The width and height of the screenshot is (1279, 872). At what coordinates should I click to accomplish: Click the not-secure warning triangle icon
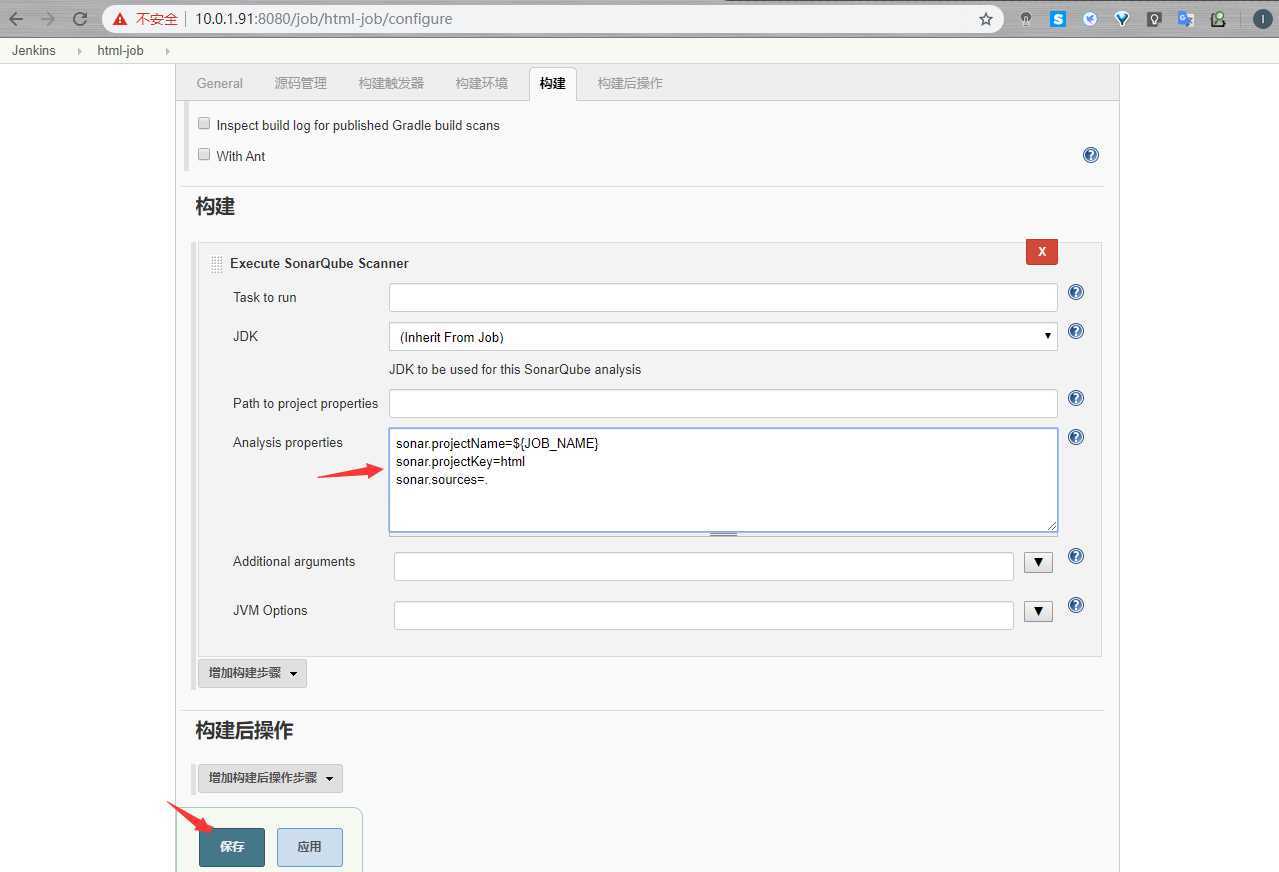[120, 19]
